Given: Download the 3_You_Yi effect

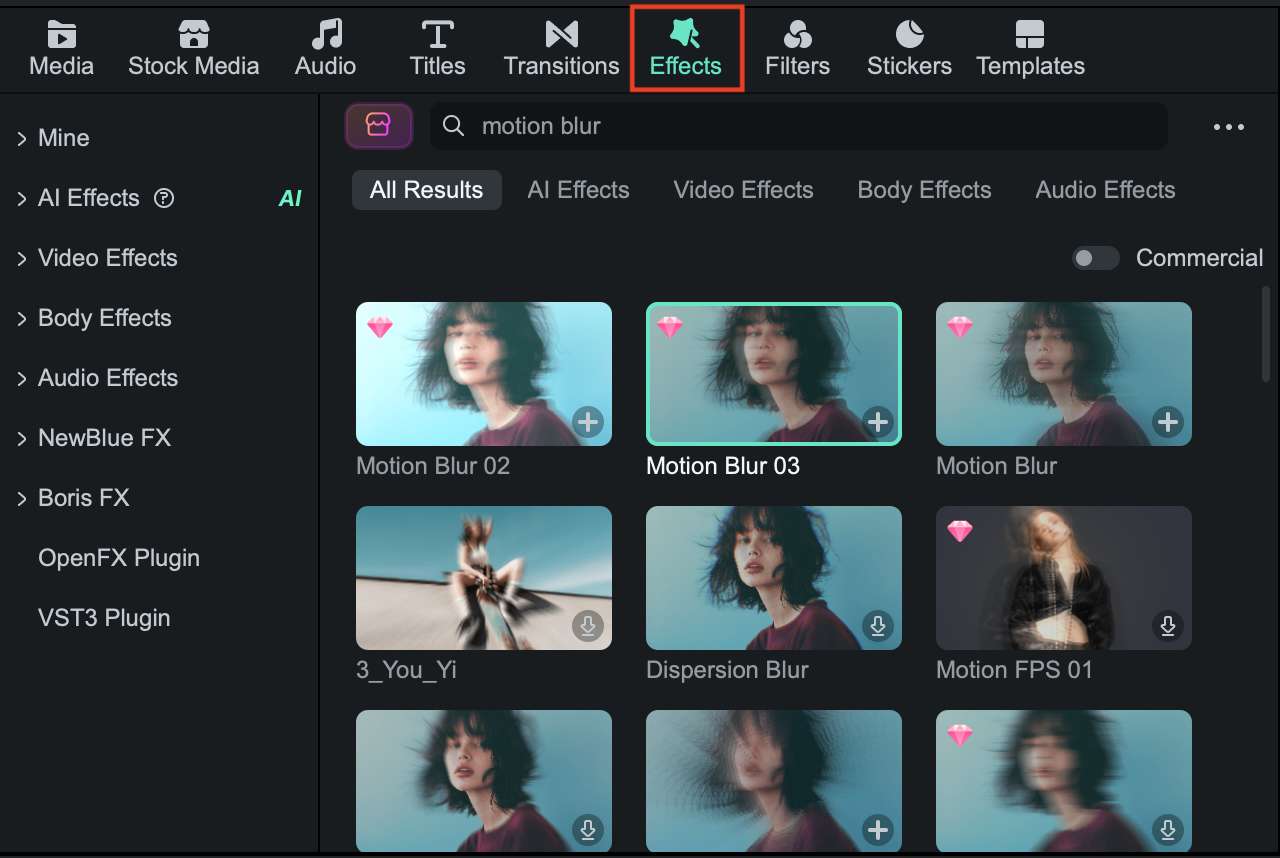Looking at the screenshot, I should click(x=588, y=626).
